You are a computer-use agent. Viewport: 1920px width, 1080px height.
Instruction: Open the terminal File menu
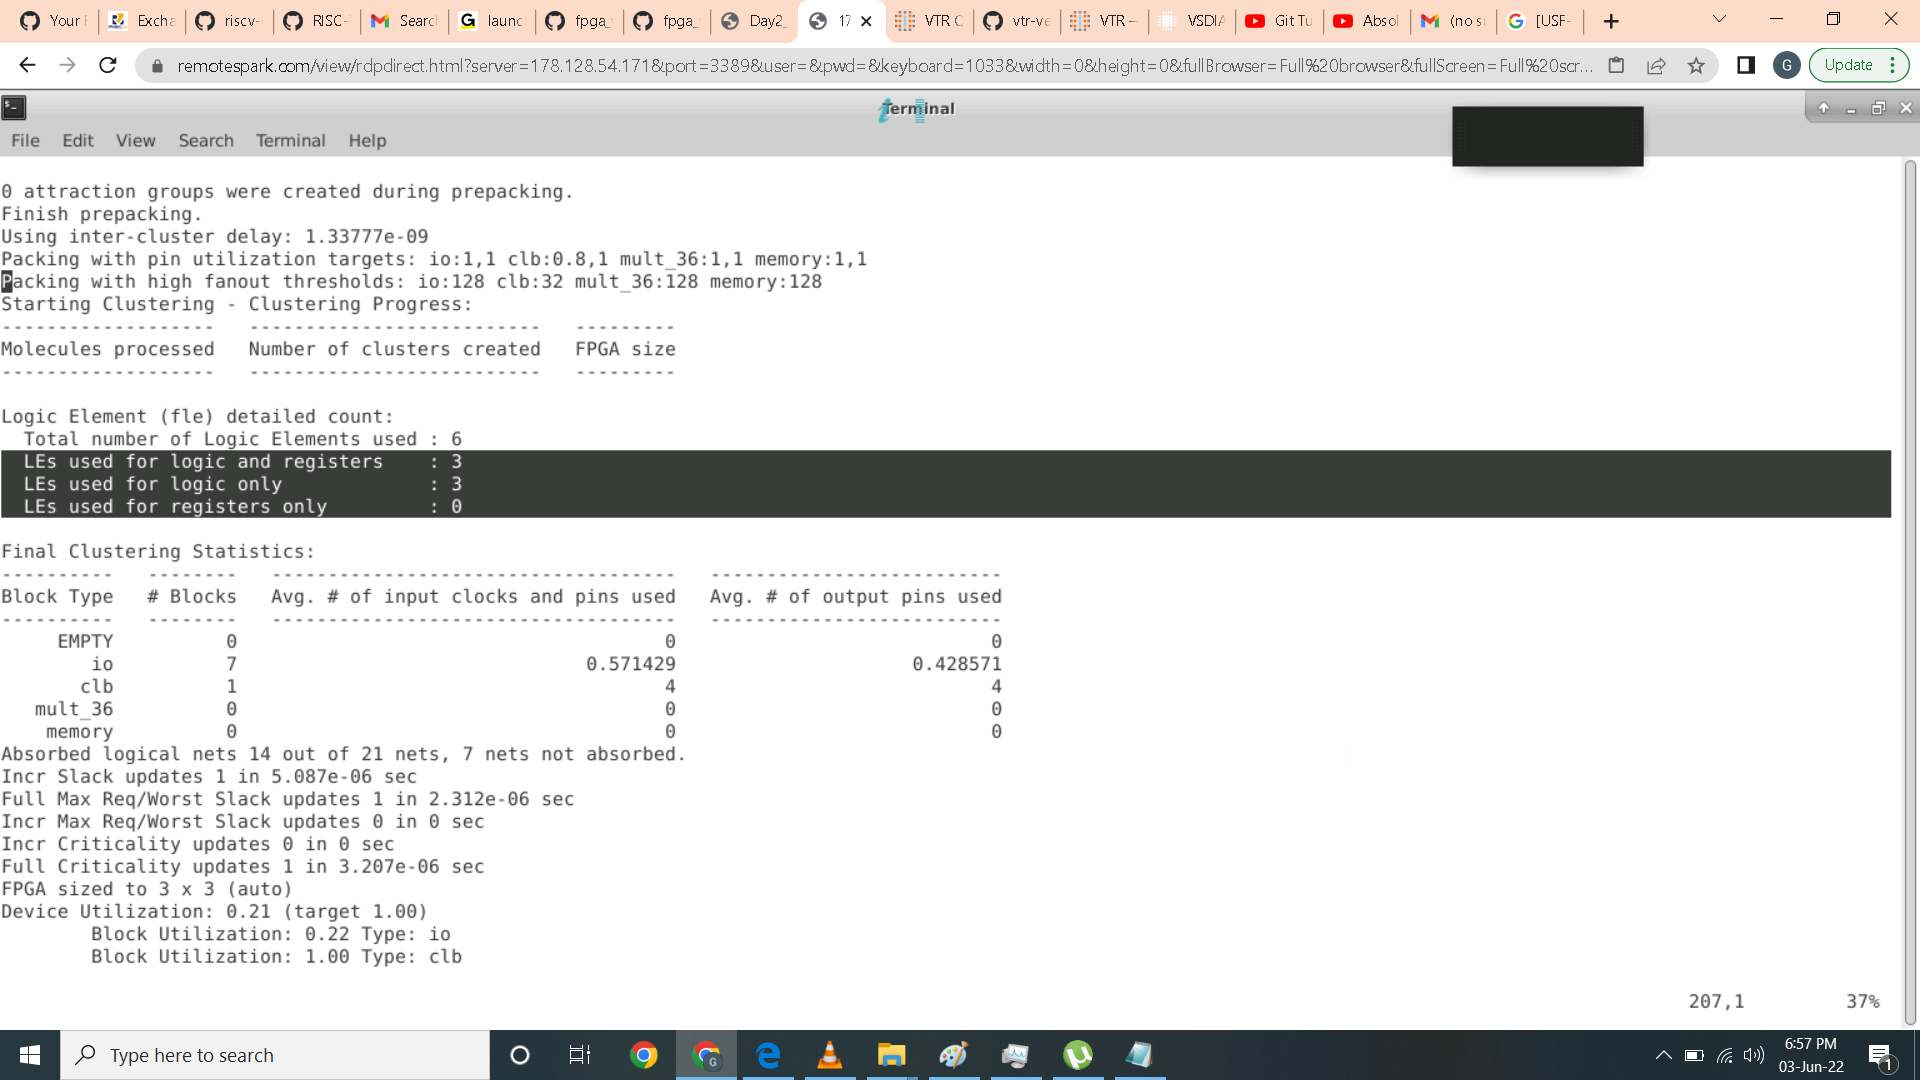(25, 140)
